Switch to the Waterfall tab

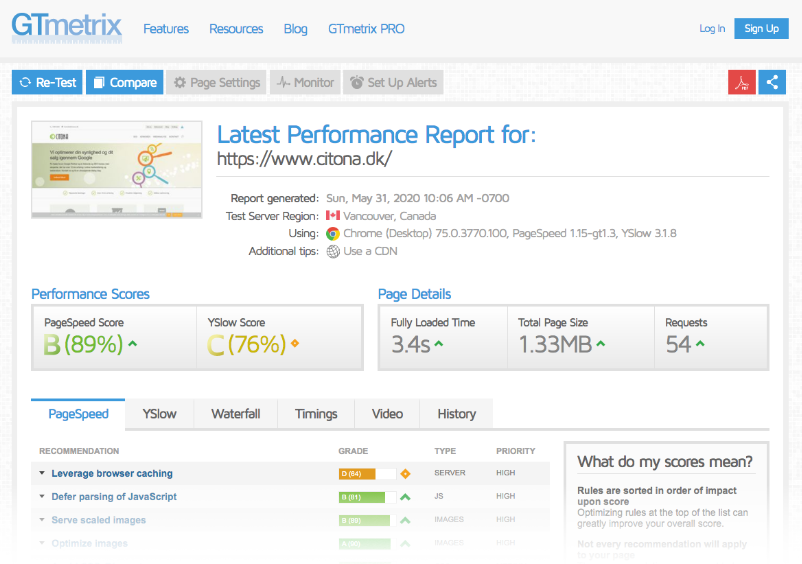click(x=236, y=414)
